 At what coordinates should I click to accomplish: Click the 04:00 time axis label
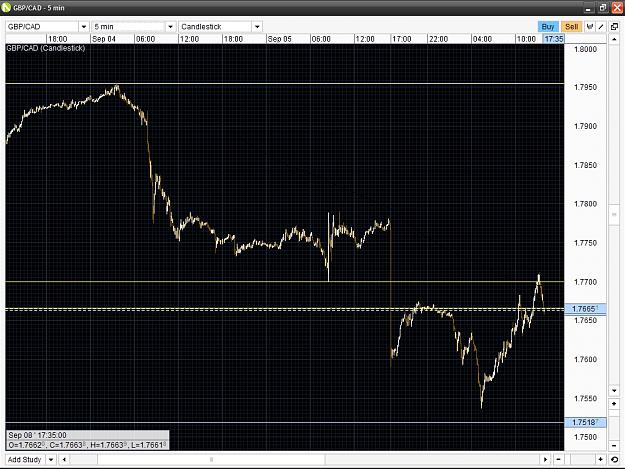(x=482, y=39)
